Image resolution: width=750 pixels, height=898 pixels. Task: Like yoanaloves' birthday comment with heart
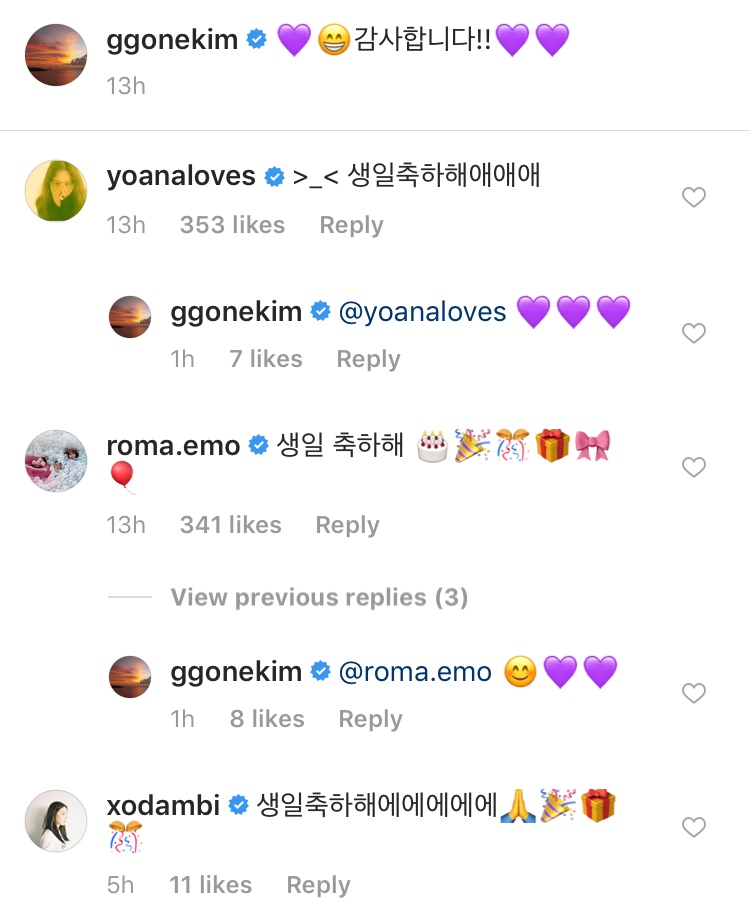point(694,198)
